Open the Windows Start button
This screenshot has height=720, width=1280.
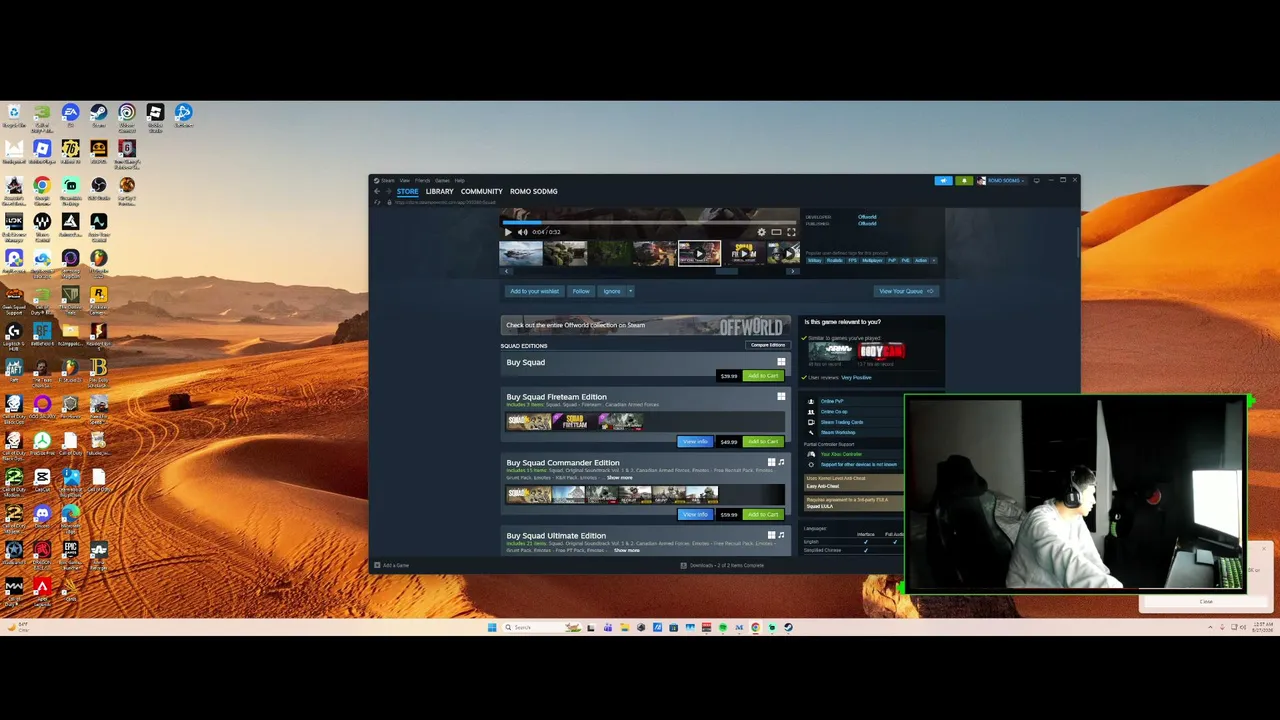492,628
